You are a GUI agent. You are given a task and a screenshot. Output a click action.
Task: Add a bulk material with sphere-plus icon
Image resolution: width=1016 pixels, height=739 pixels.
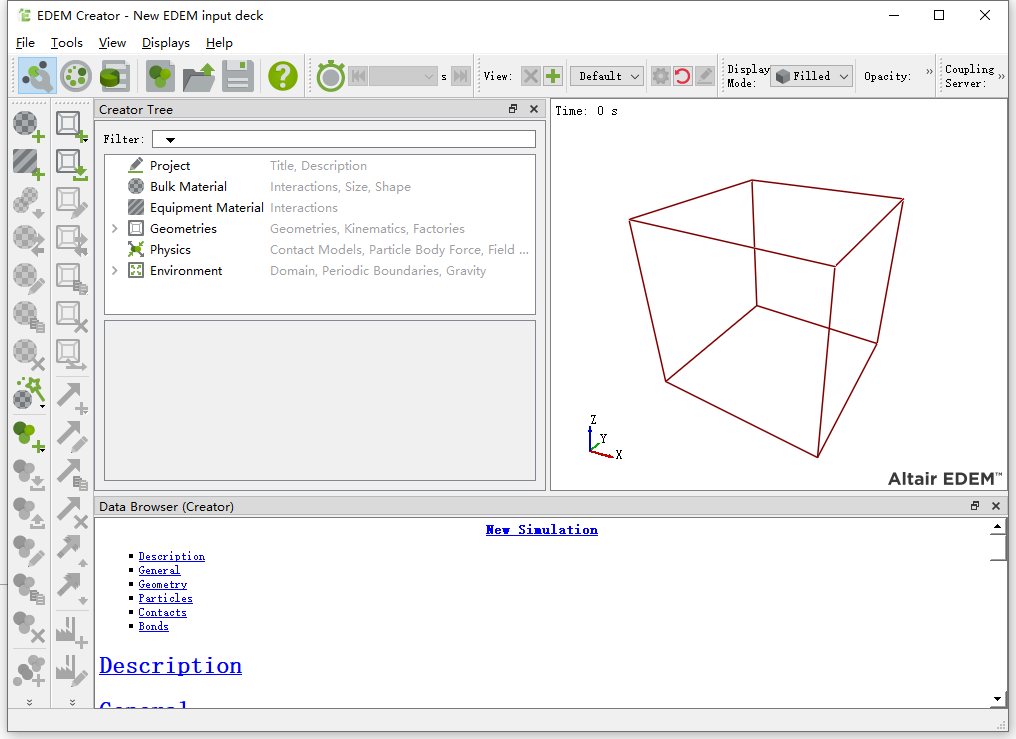29,126
